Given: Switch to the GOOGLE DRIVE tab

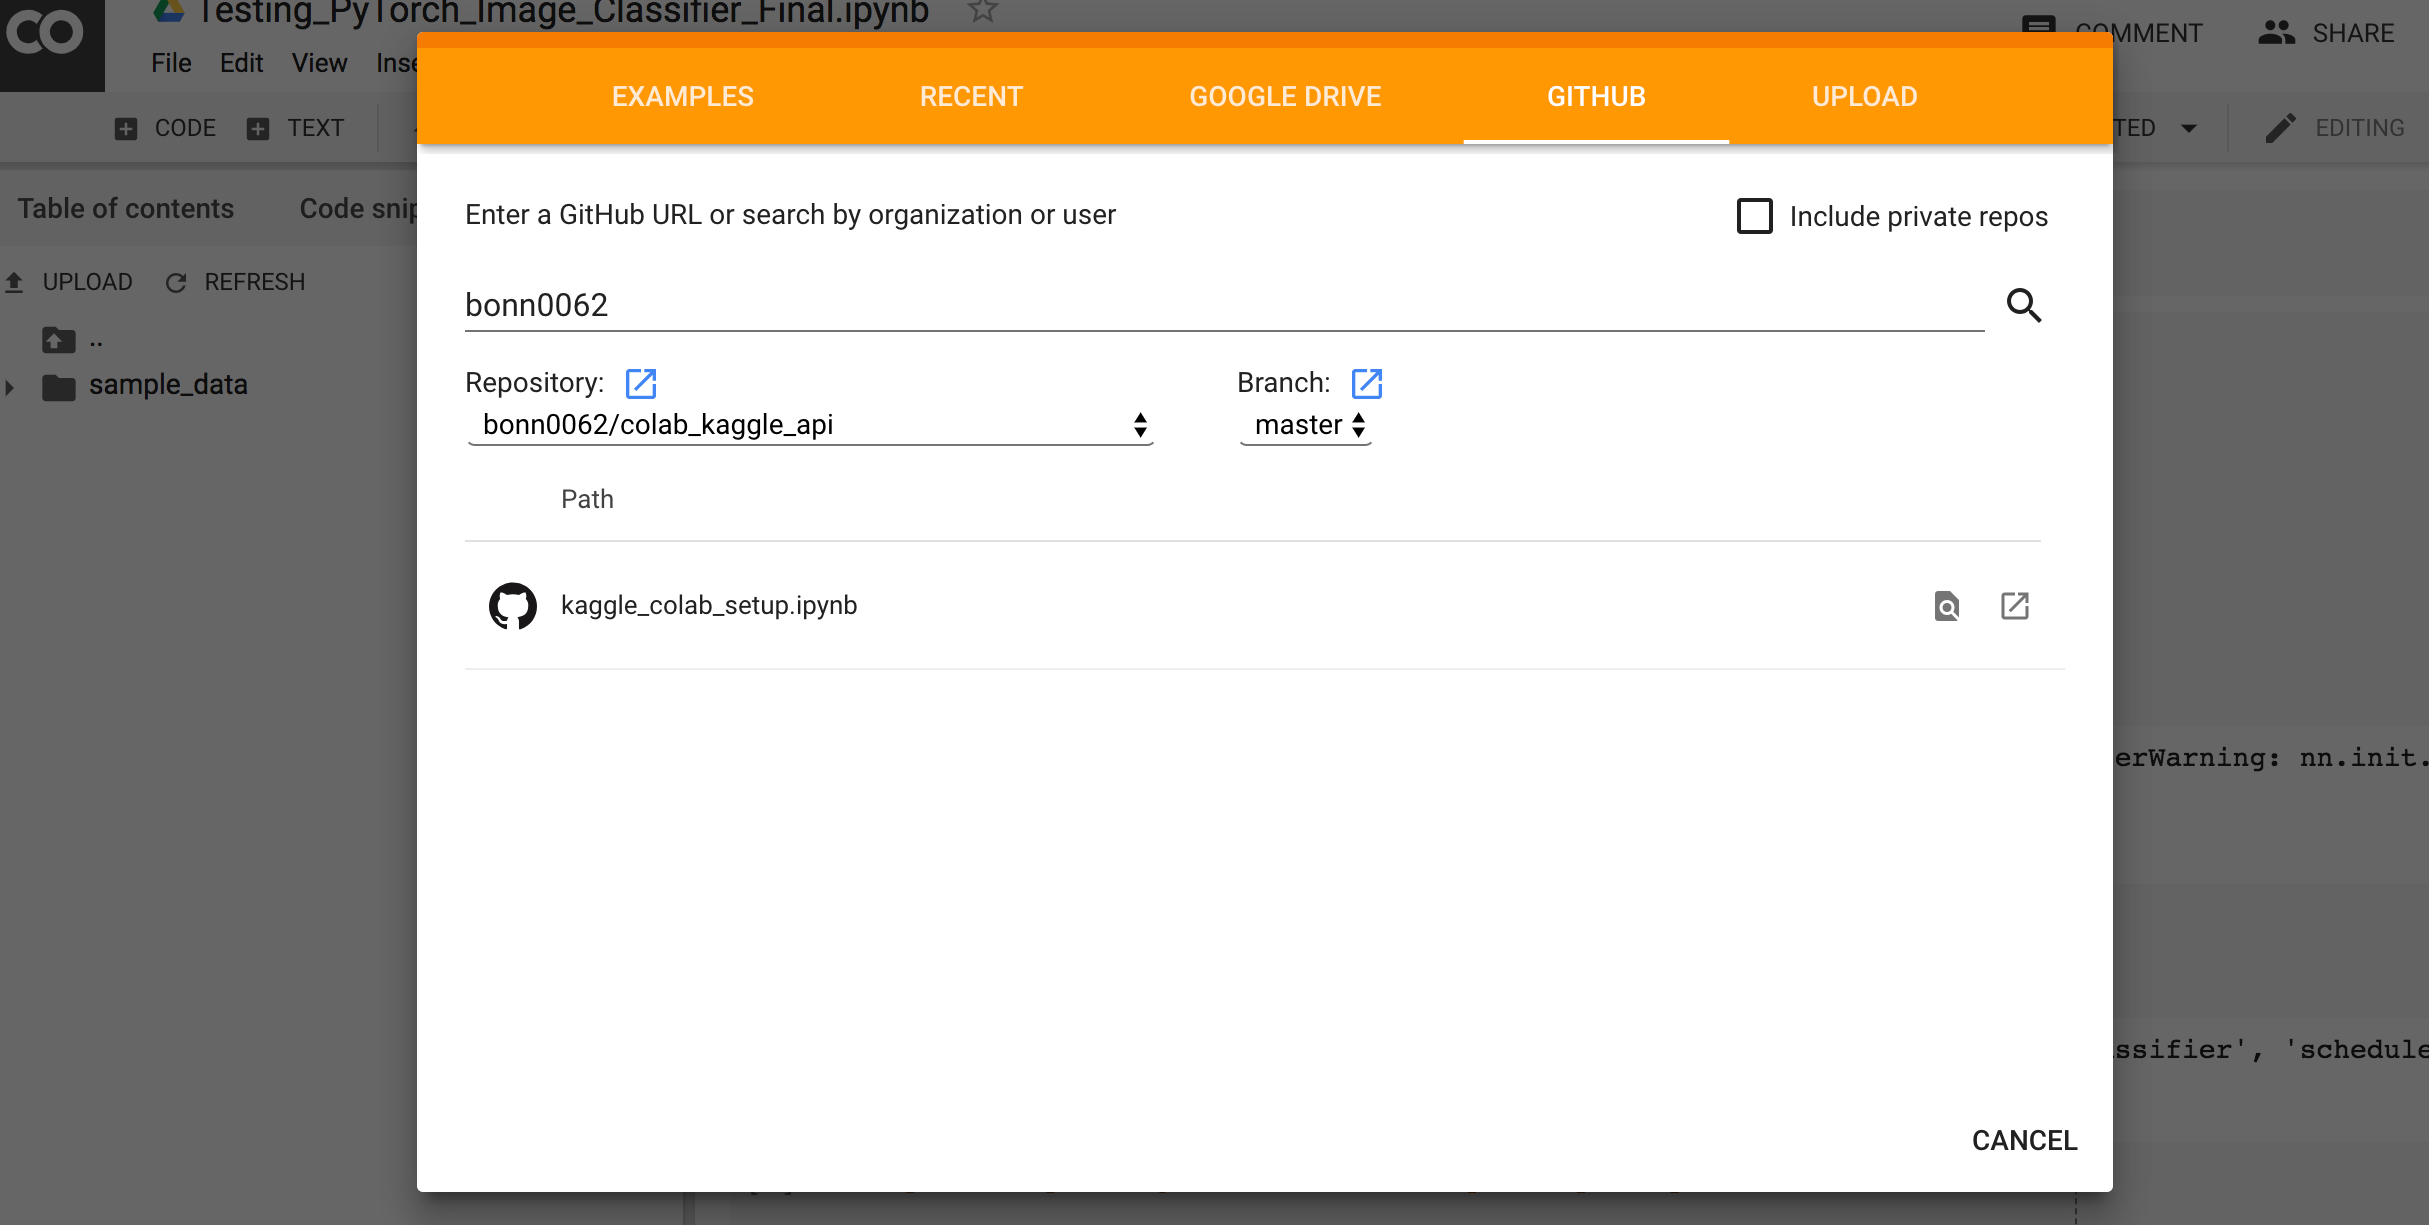Looking at the screenshot, I should point(1285,97).
